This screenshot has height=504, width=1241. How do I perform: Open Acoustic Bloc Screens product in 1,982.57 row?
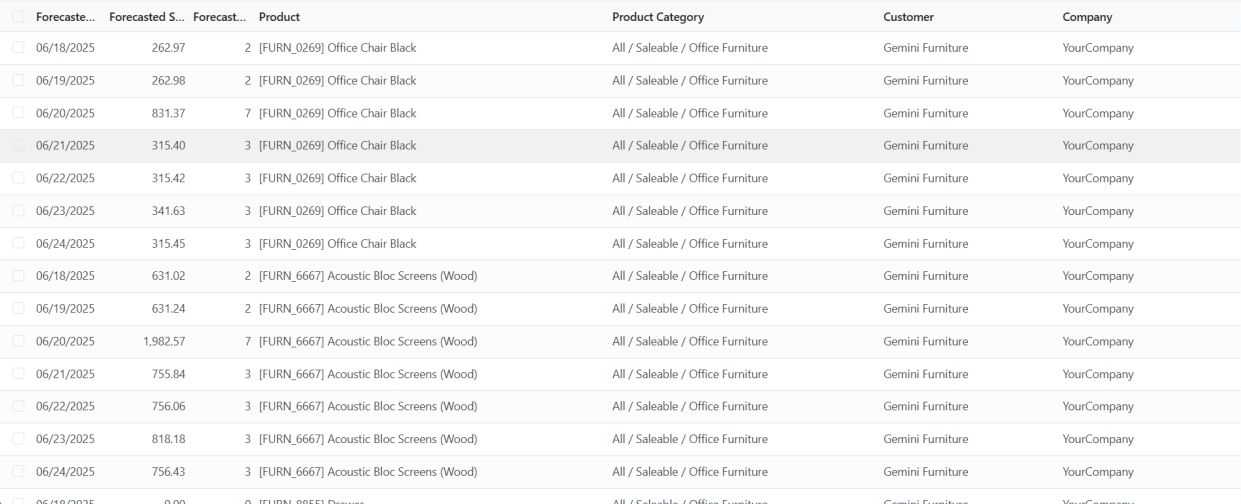pyautogui.click(x=368, y=341)
